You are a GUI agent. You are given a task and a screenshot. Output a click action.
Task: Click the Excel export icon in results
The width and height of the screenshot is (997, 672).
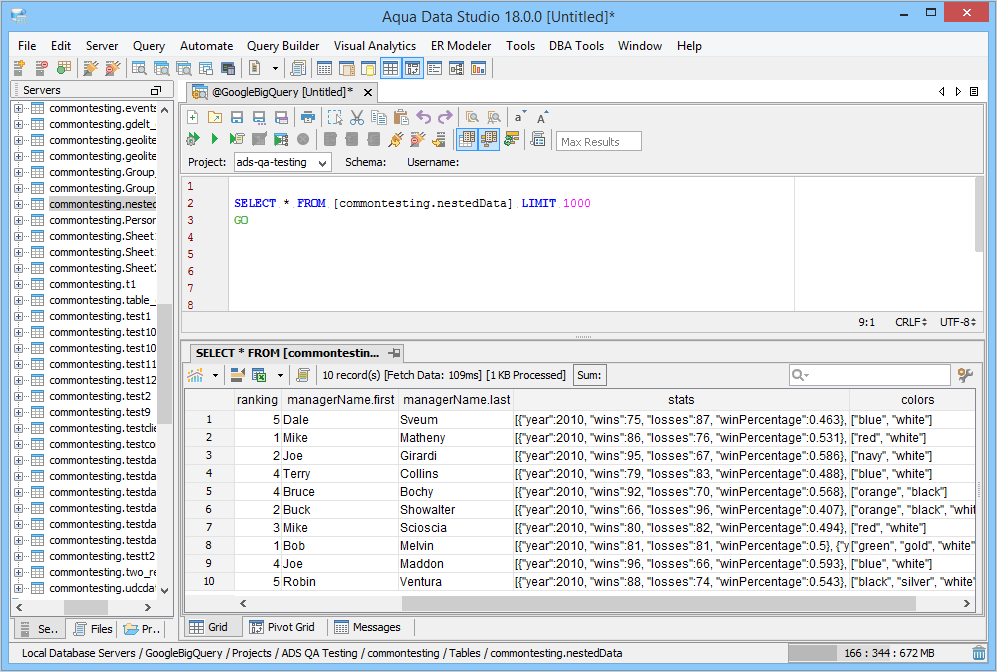259,375
